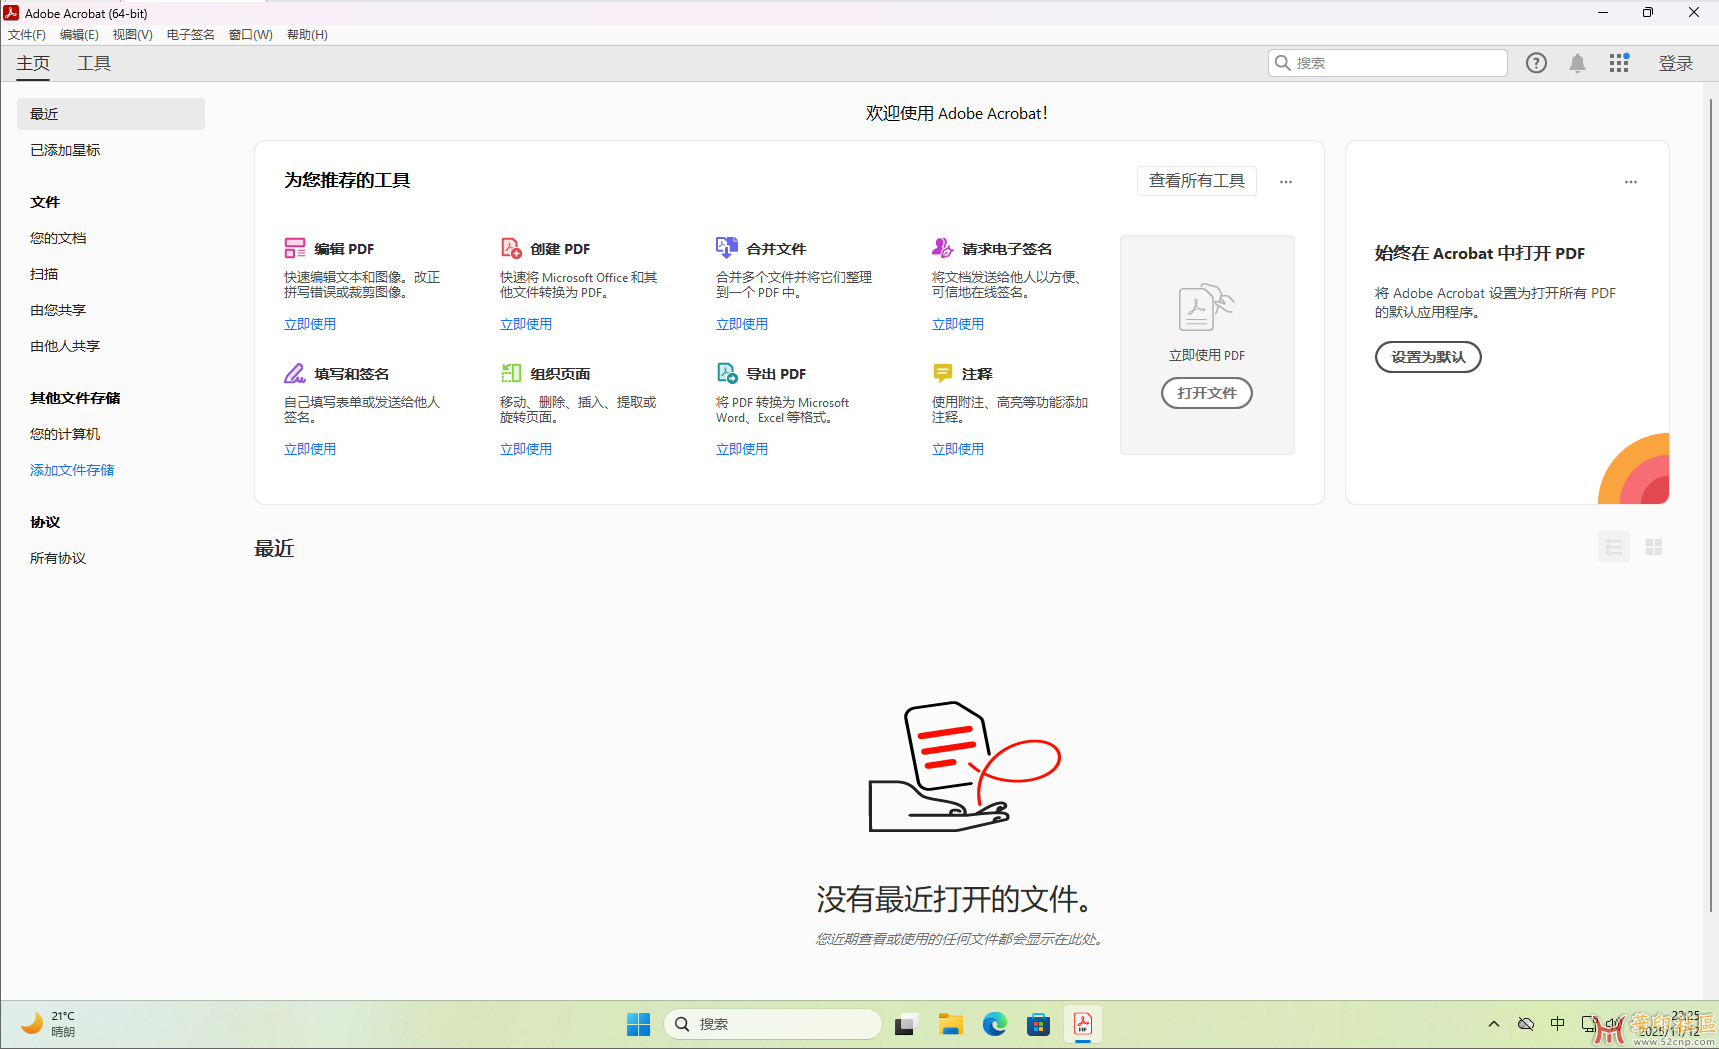The width and height of the screenshot is (1719, 1049).
Task: Open the 组织页面 tool
Action: coord(511,372)
